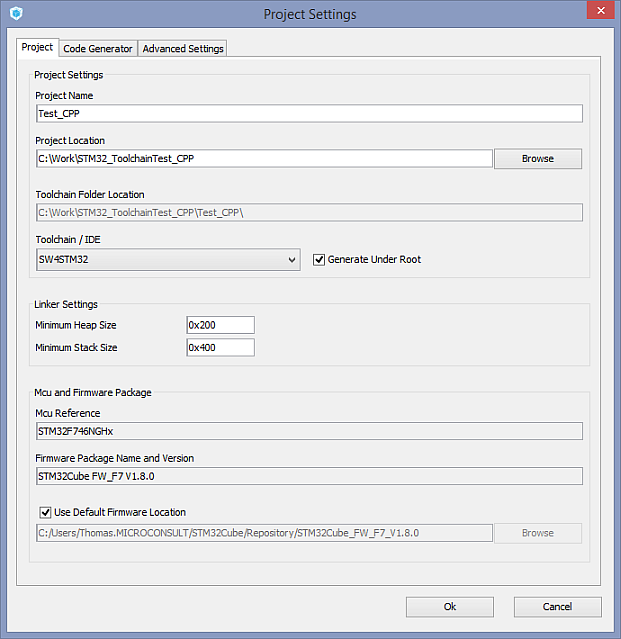The width and height of the screenshot is (621, 639).
Task: Cancel the project settings changes
Action: pyautogui.click(x=557, y=607)
